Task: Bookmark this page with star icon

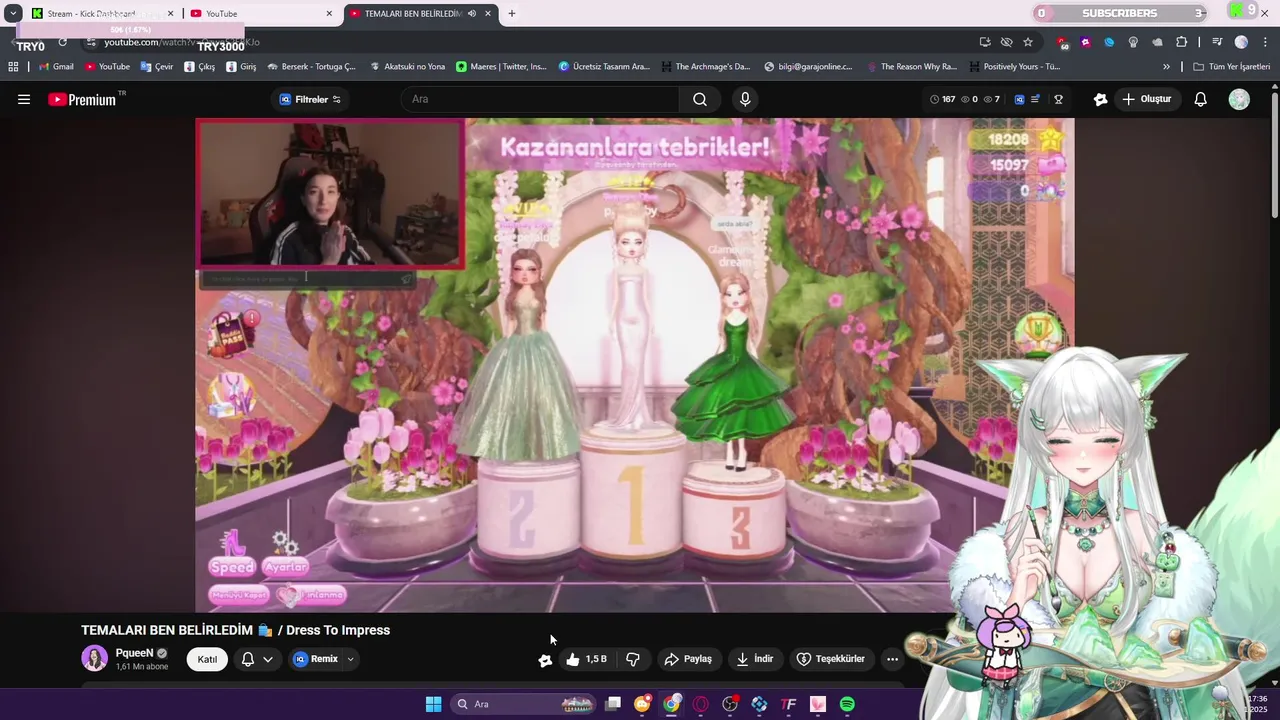Action: [1028, 42]
